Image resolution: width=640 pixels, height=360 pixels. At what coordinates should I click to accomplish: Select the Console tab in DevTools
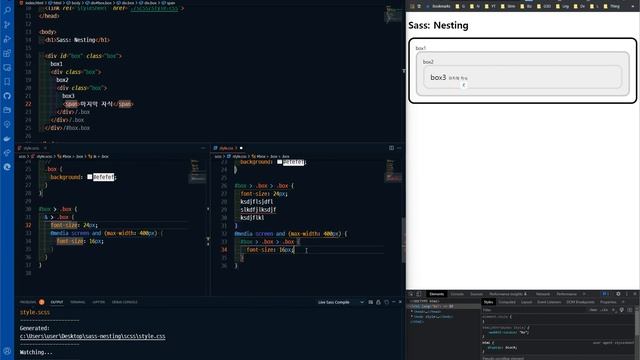pyautogui.click(x=457, y=294)
